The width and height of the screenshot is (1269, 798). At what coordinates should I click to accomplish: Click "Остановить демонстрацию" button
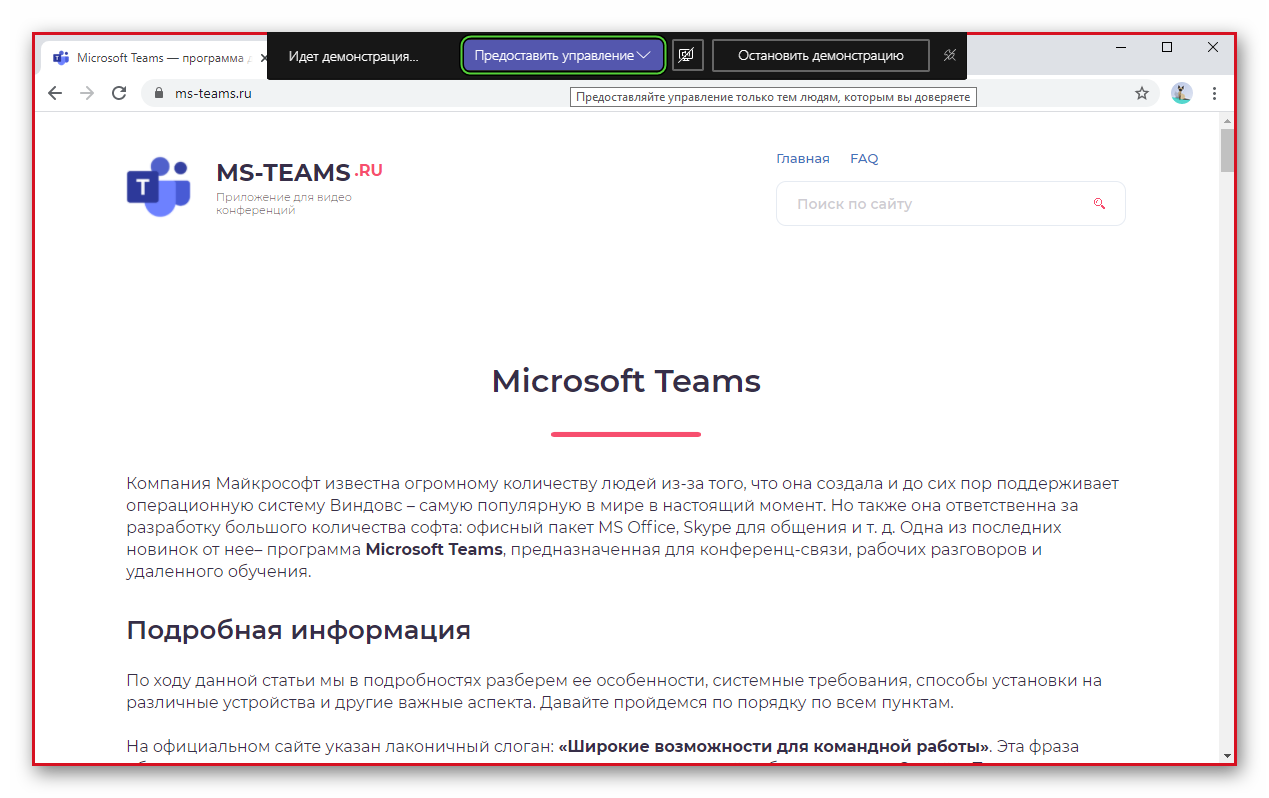821,55
